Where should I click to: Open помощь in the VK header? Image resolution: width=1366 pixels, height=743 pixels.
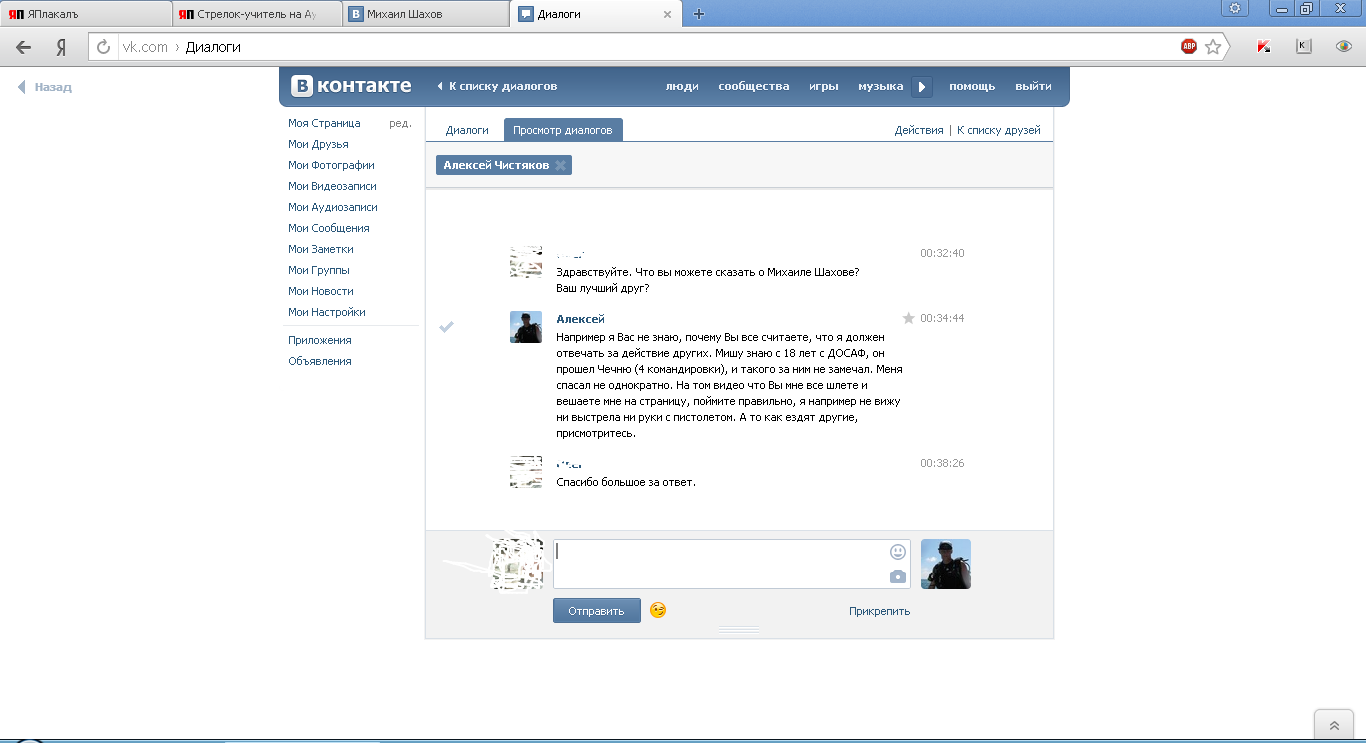[972, 86]
